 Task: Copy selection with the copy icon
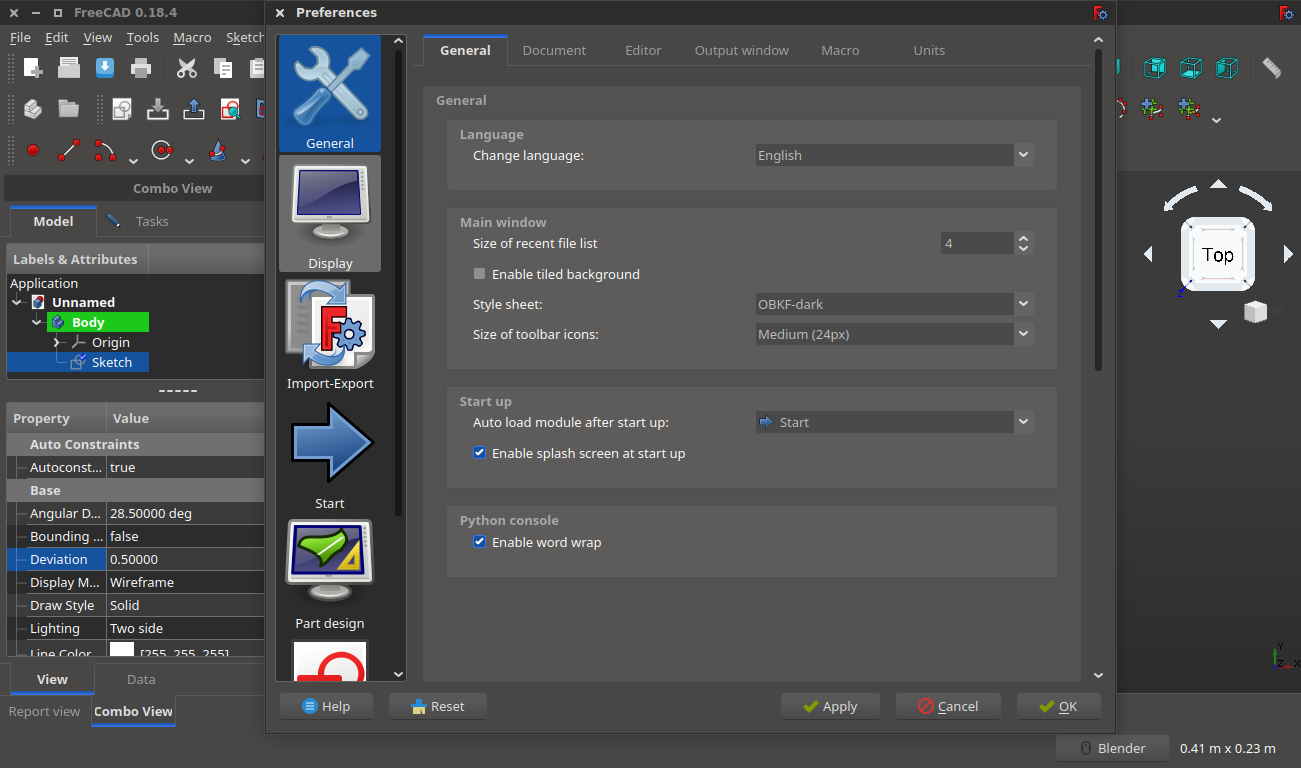coord(223,68)
